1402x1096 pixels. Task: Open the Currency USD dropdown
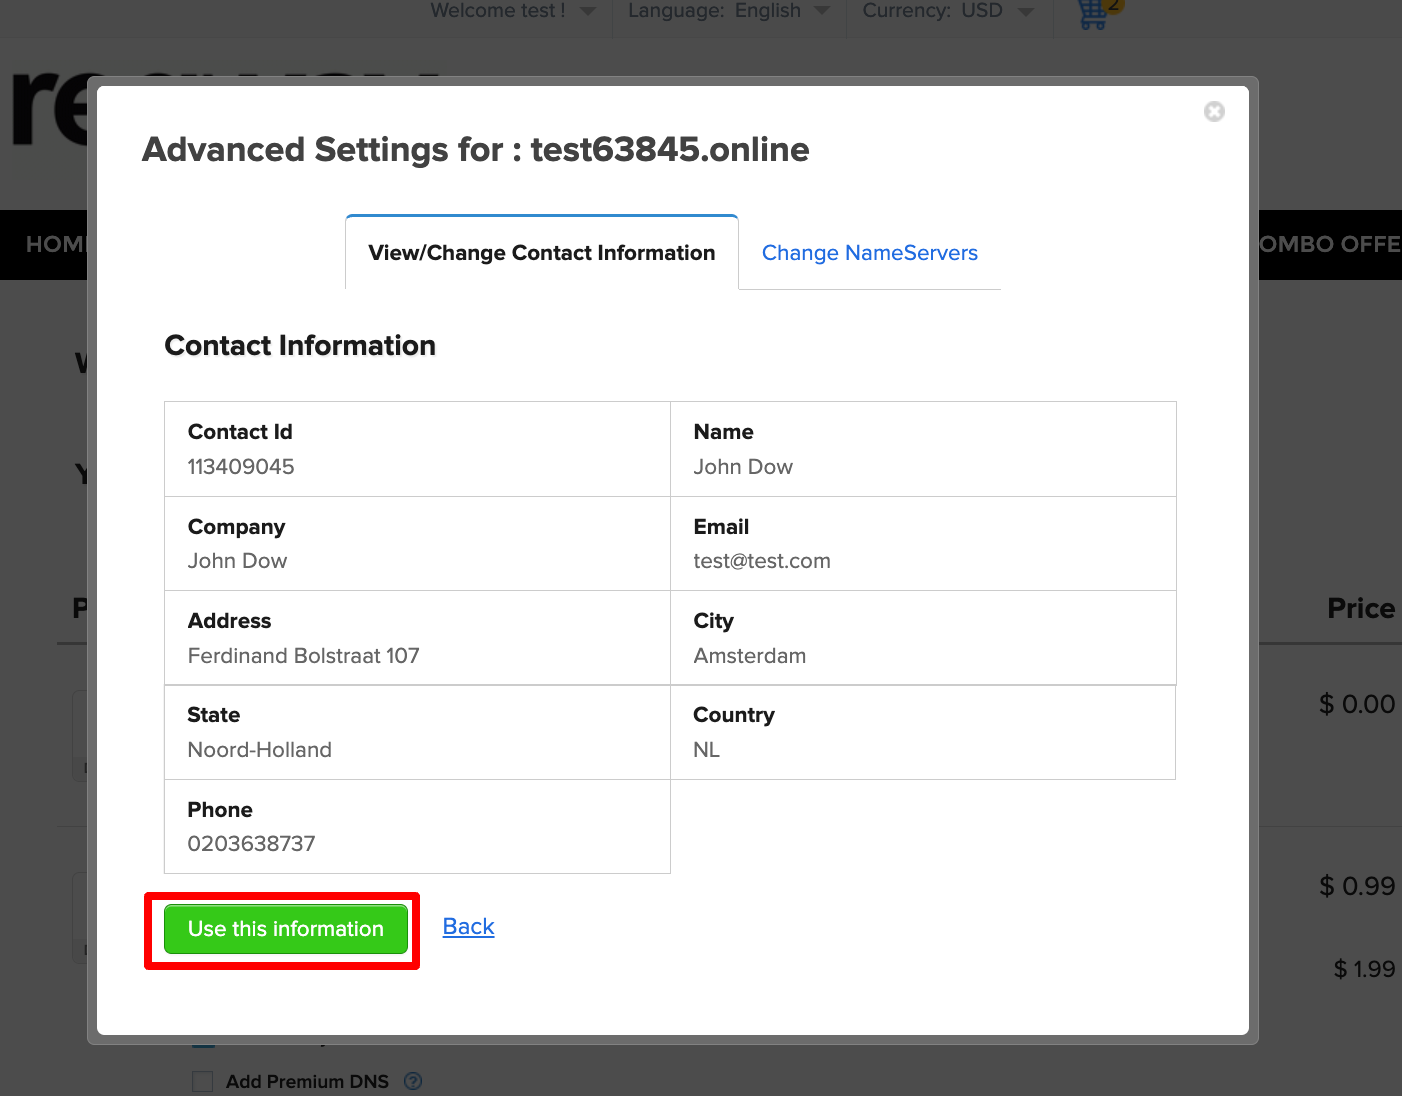[x=946, y=11]
